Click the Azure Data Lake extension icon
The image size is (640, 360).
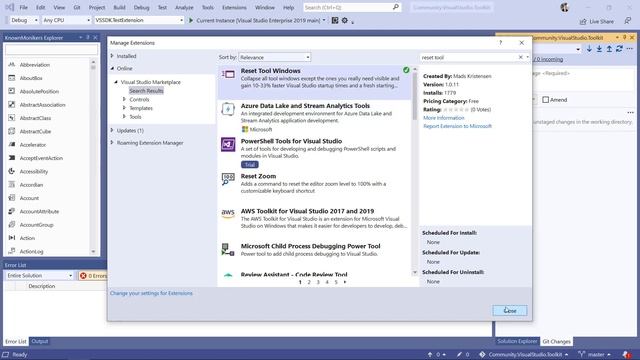click(228, 109)
